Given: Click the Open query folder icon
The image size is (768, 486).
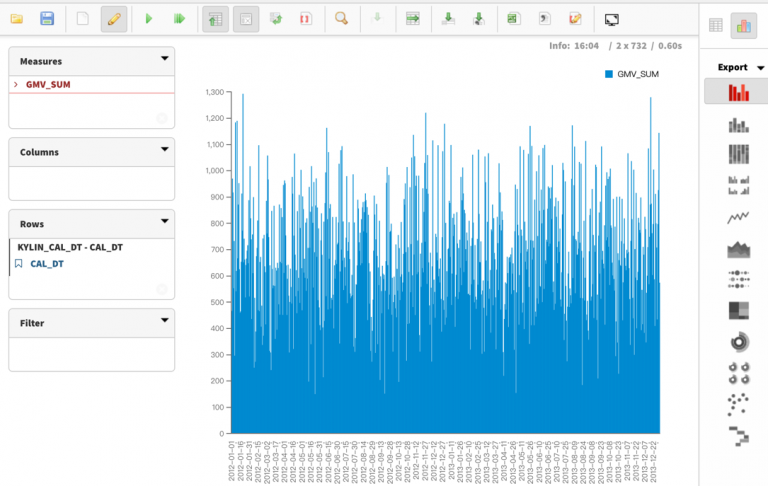Looking at the screenshot, I should pyautogui.click(x=17, y=18).
